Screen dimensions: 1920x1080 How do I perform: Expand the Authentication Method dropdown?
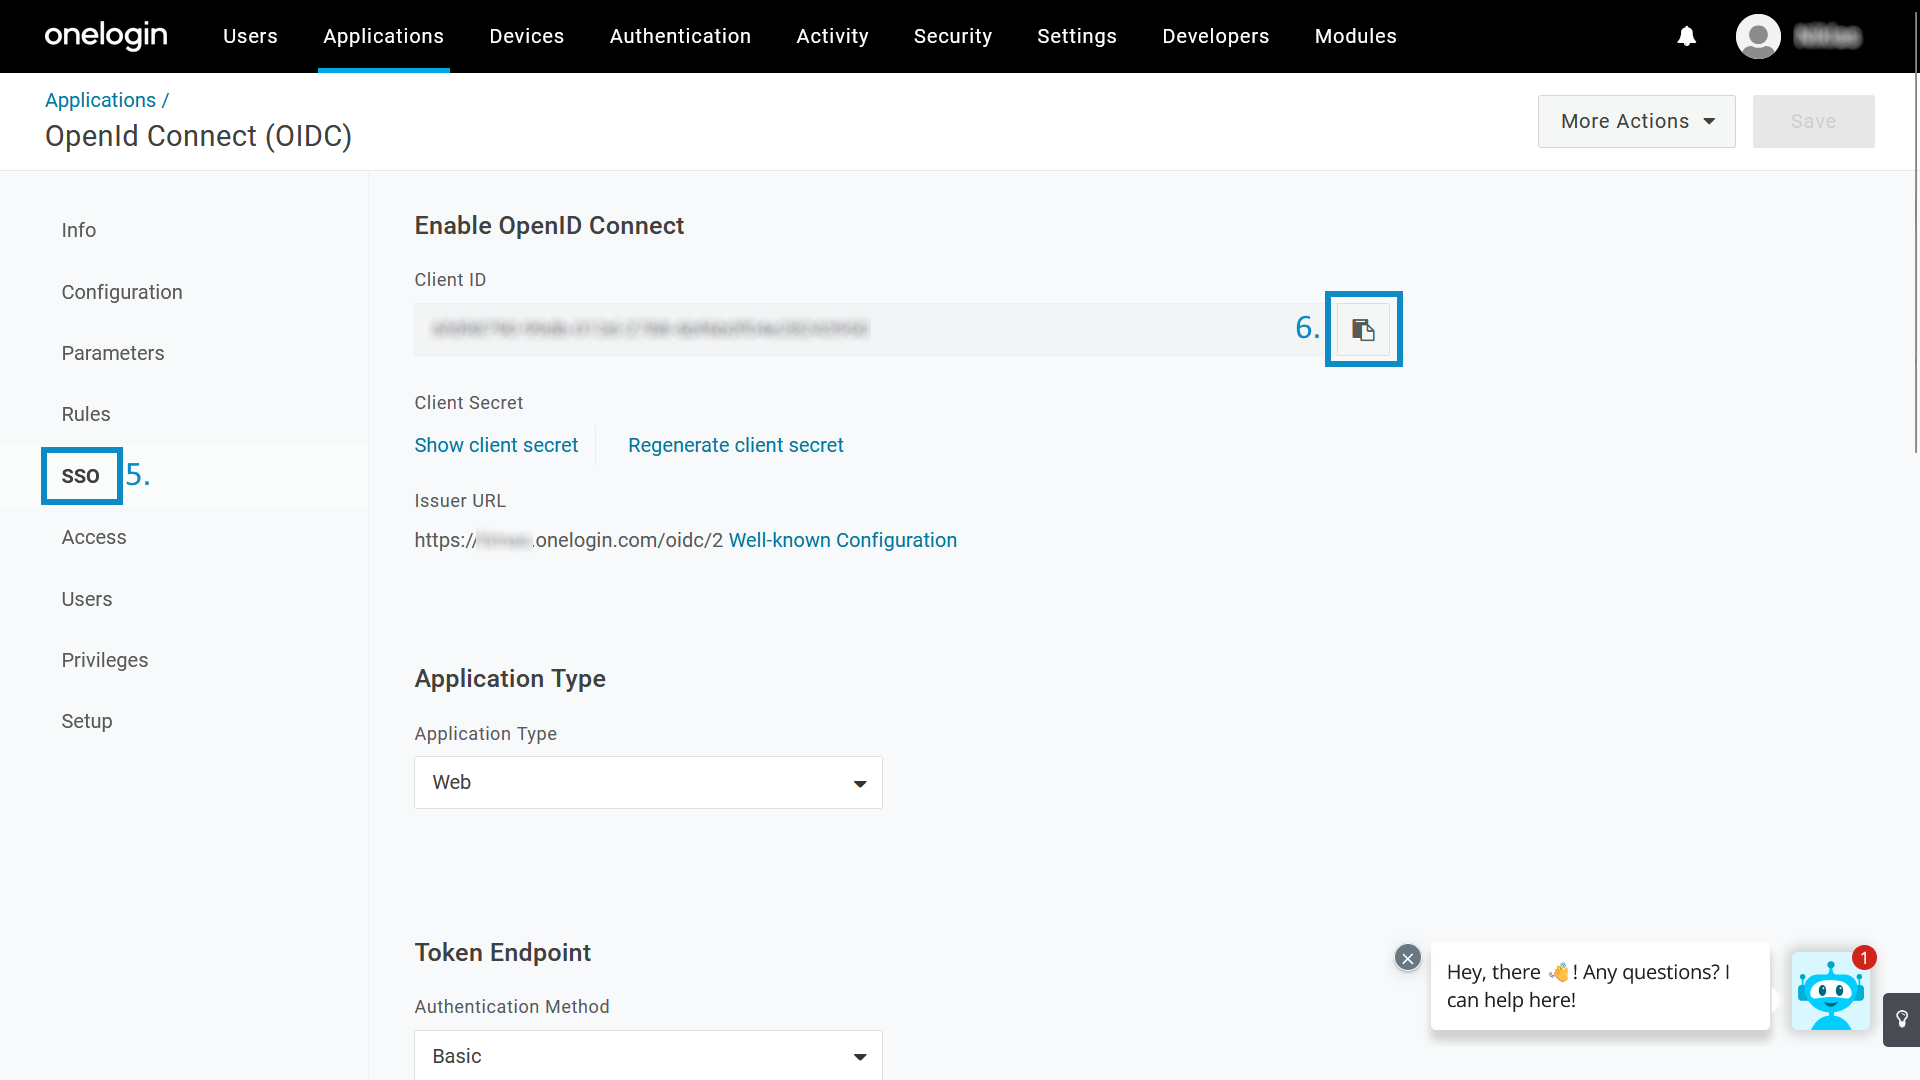coord(648,1055)
